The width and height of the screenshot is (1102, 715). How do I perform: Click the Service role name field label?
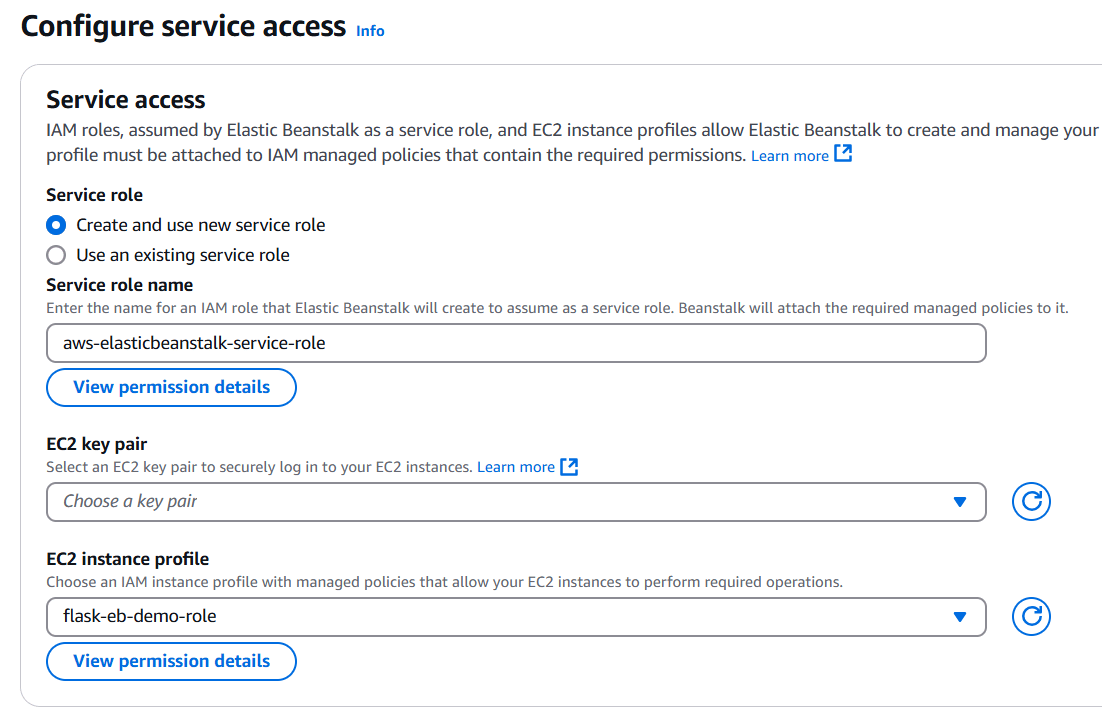(120, 285)
